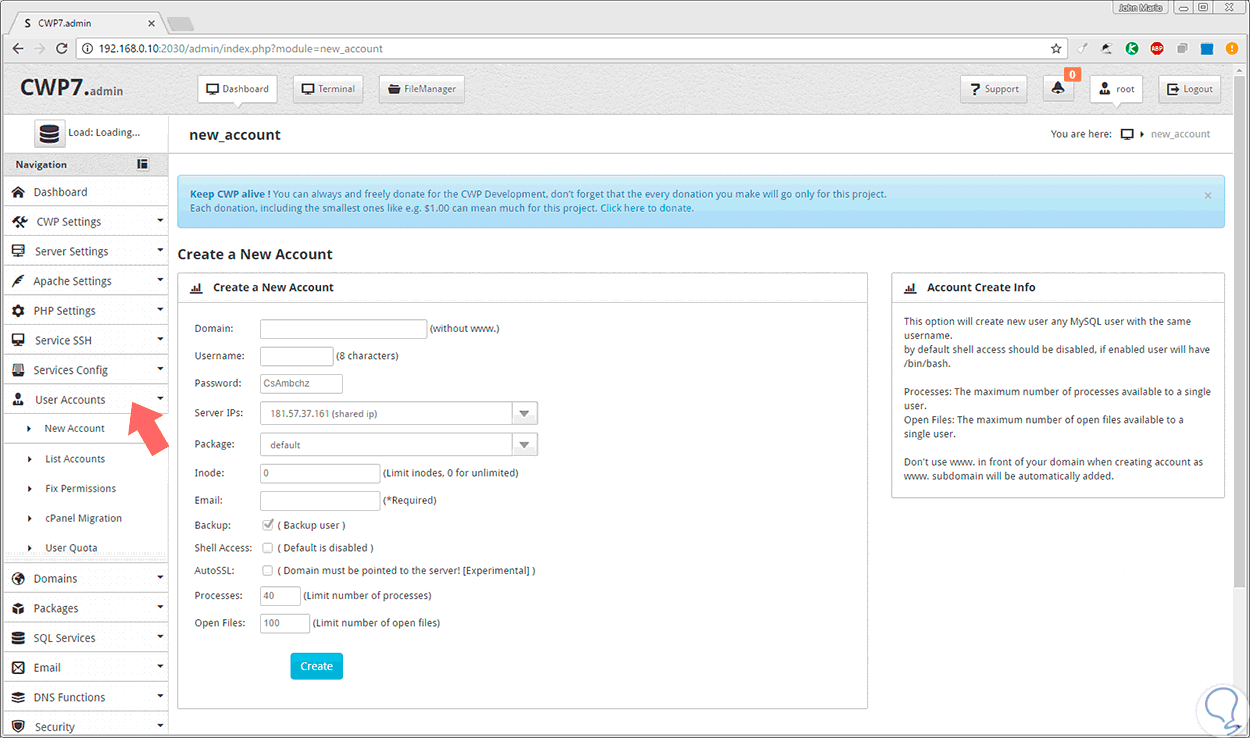The image size is (1250, 738).
Task: Go back with the browser back arrow
Action: click(x=18, y=48)
